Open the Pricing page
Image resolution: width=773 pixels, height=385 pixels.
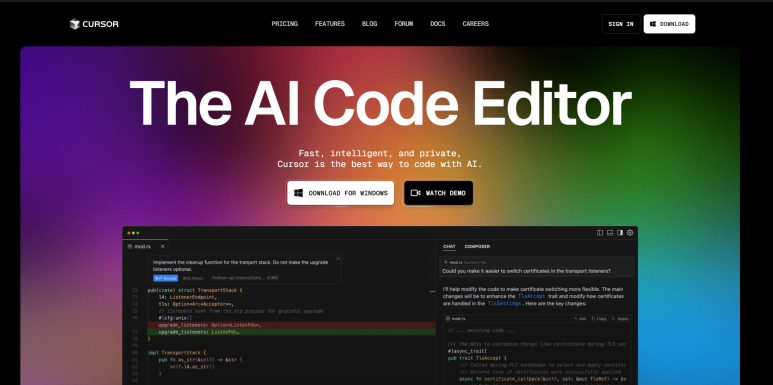(284, 24)
